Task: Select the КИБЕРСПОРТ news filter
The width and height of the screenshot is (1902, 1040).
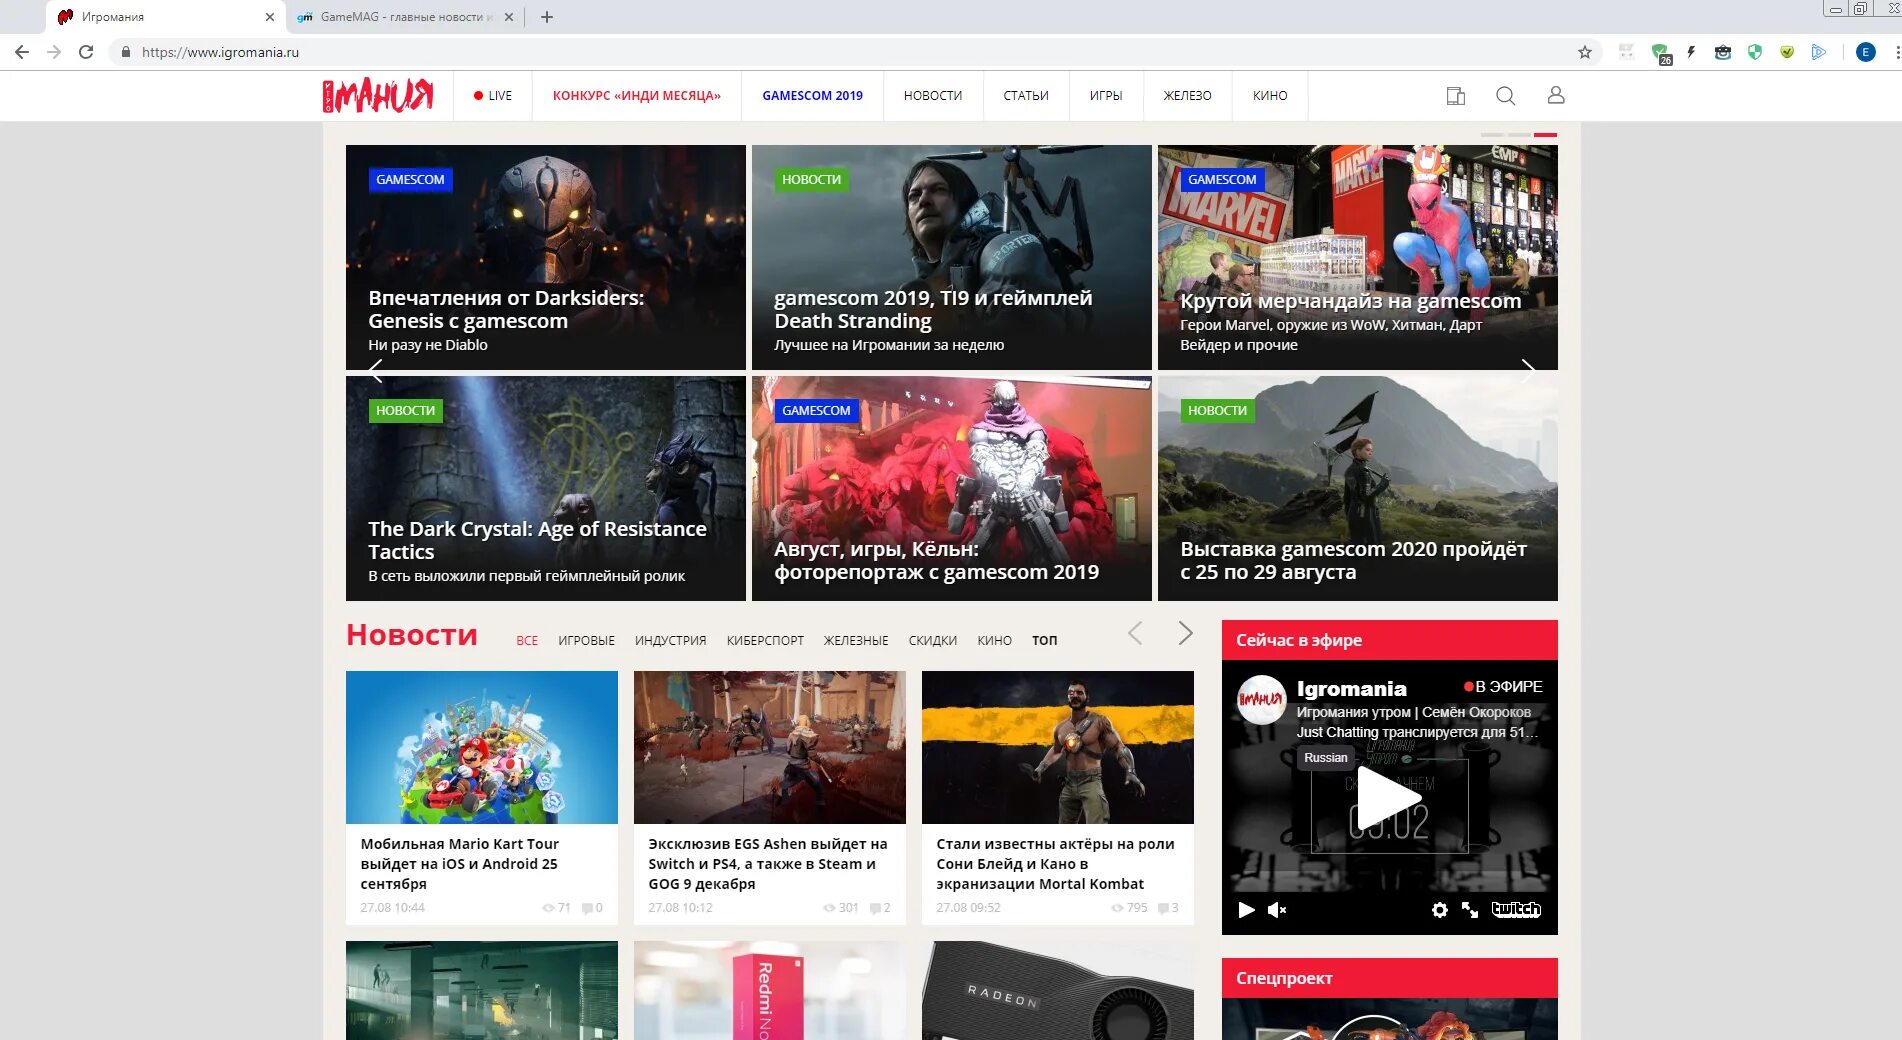Action: [765, 640]
